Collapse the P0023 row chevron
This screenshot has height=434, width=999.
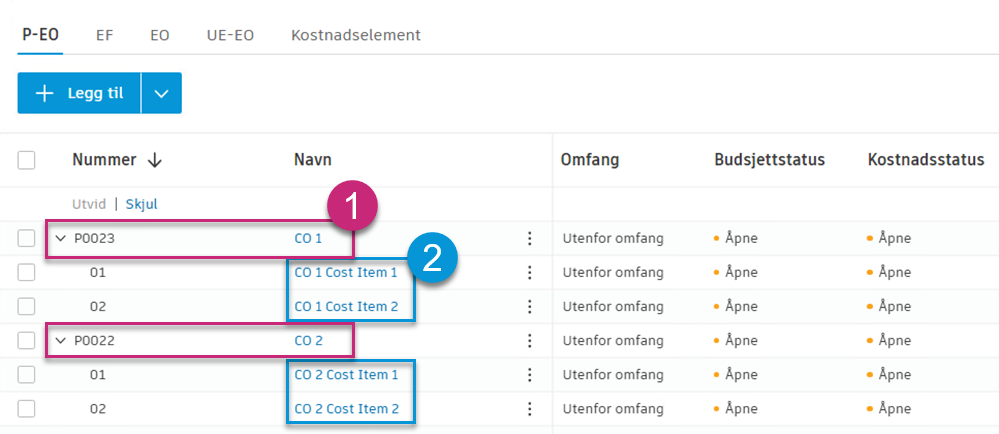pyautogui.click(x=60, y=238)
